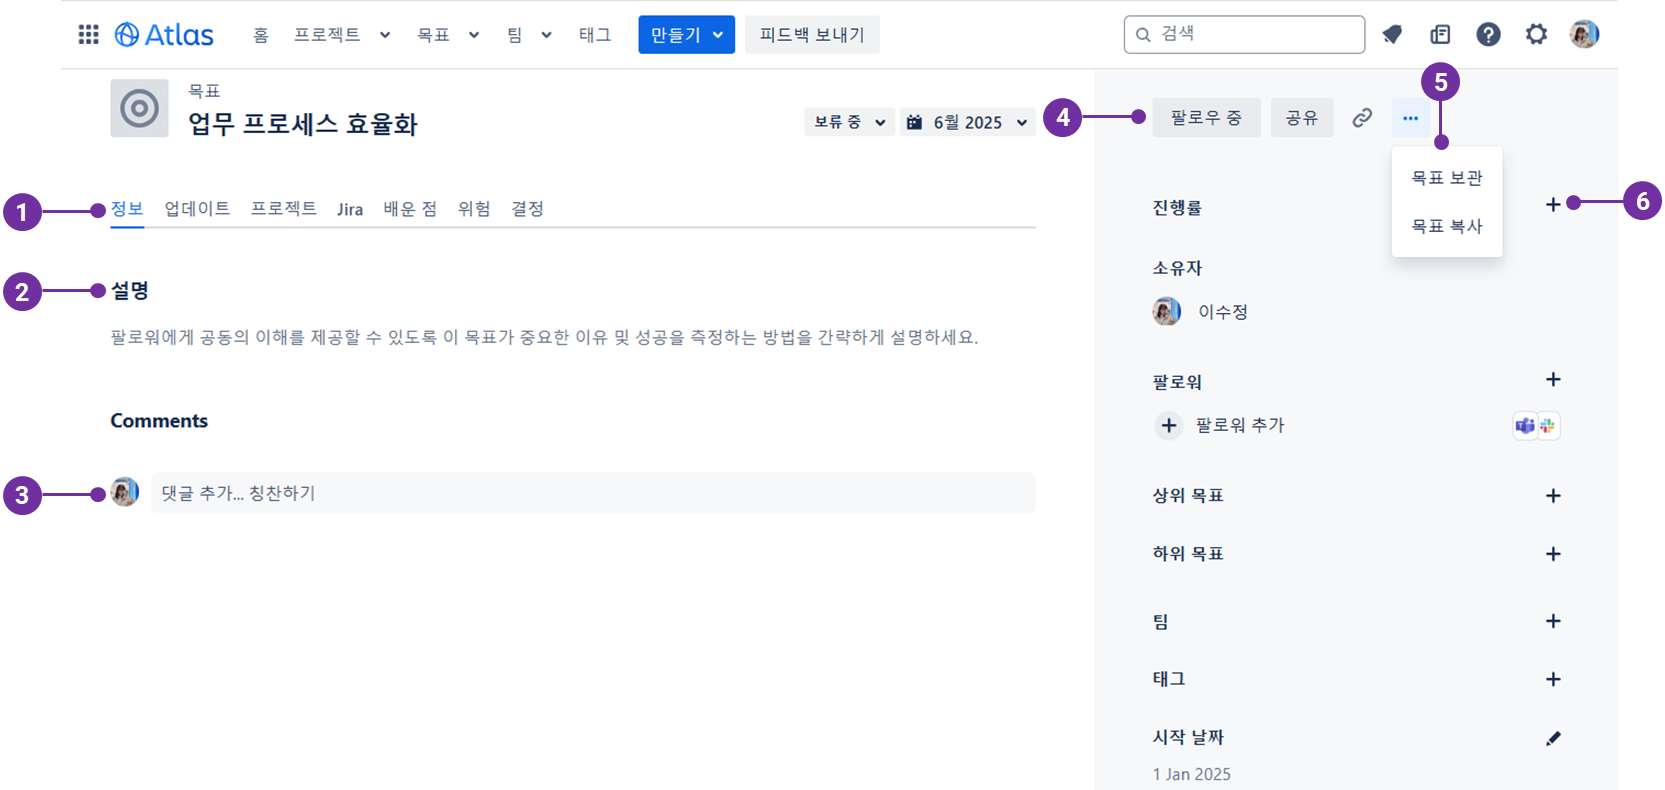Open the 보류 중 status dropdown
This screenshot has width=1665, height=790.
pyautogui.click(x=849, y=122)
